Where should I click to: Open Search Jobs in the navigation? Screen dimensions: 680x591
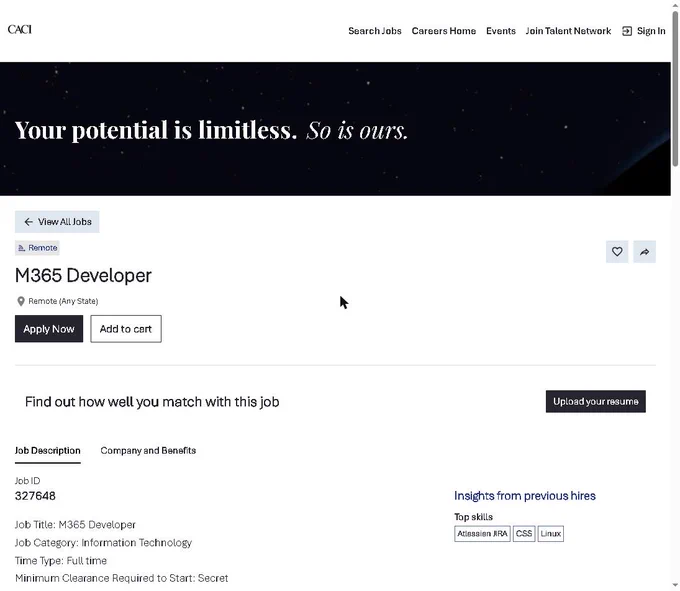[375, 31]
